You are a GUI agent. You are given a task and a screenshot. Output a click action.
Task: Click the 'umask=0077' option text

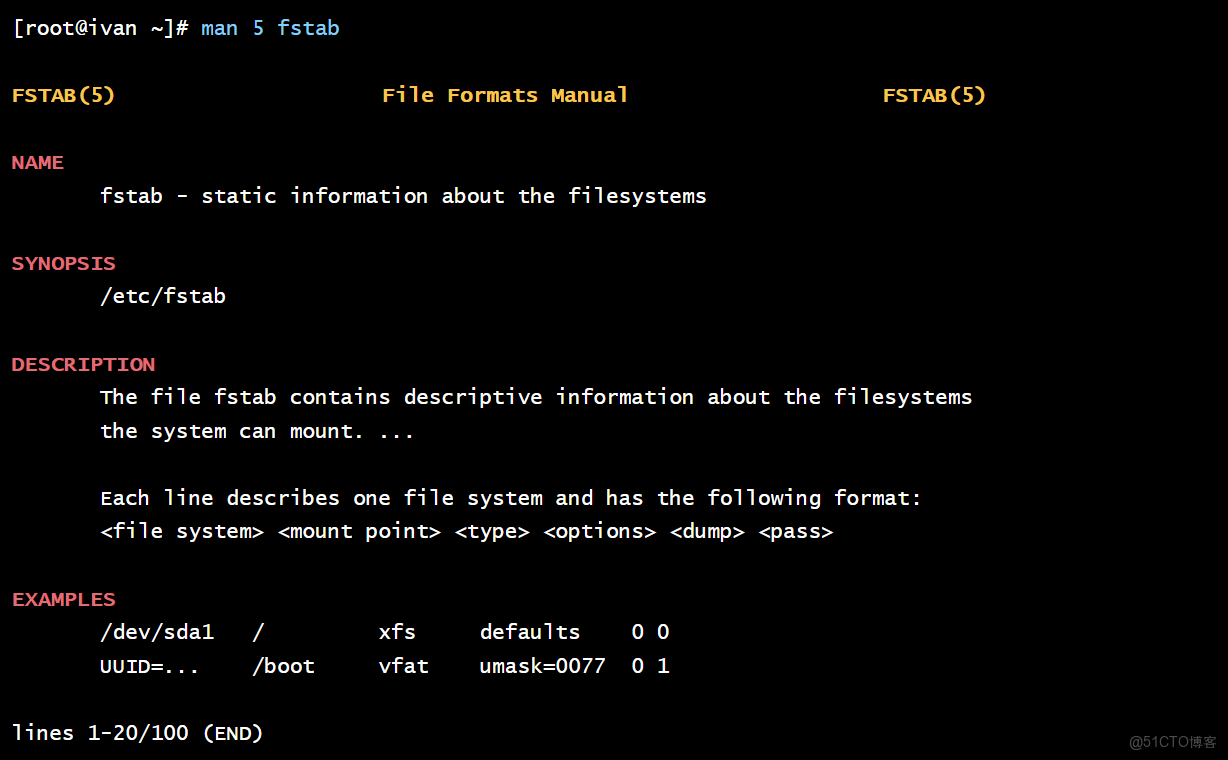point(542,667)
